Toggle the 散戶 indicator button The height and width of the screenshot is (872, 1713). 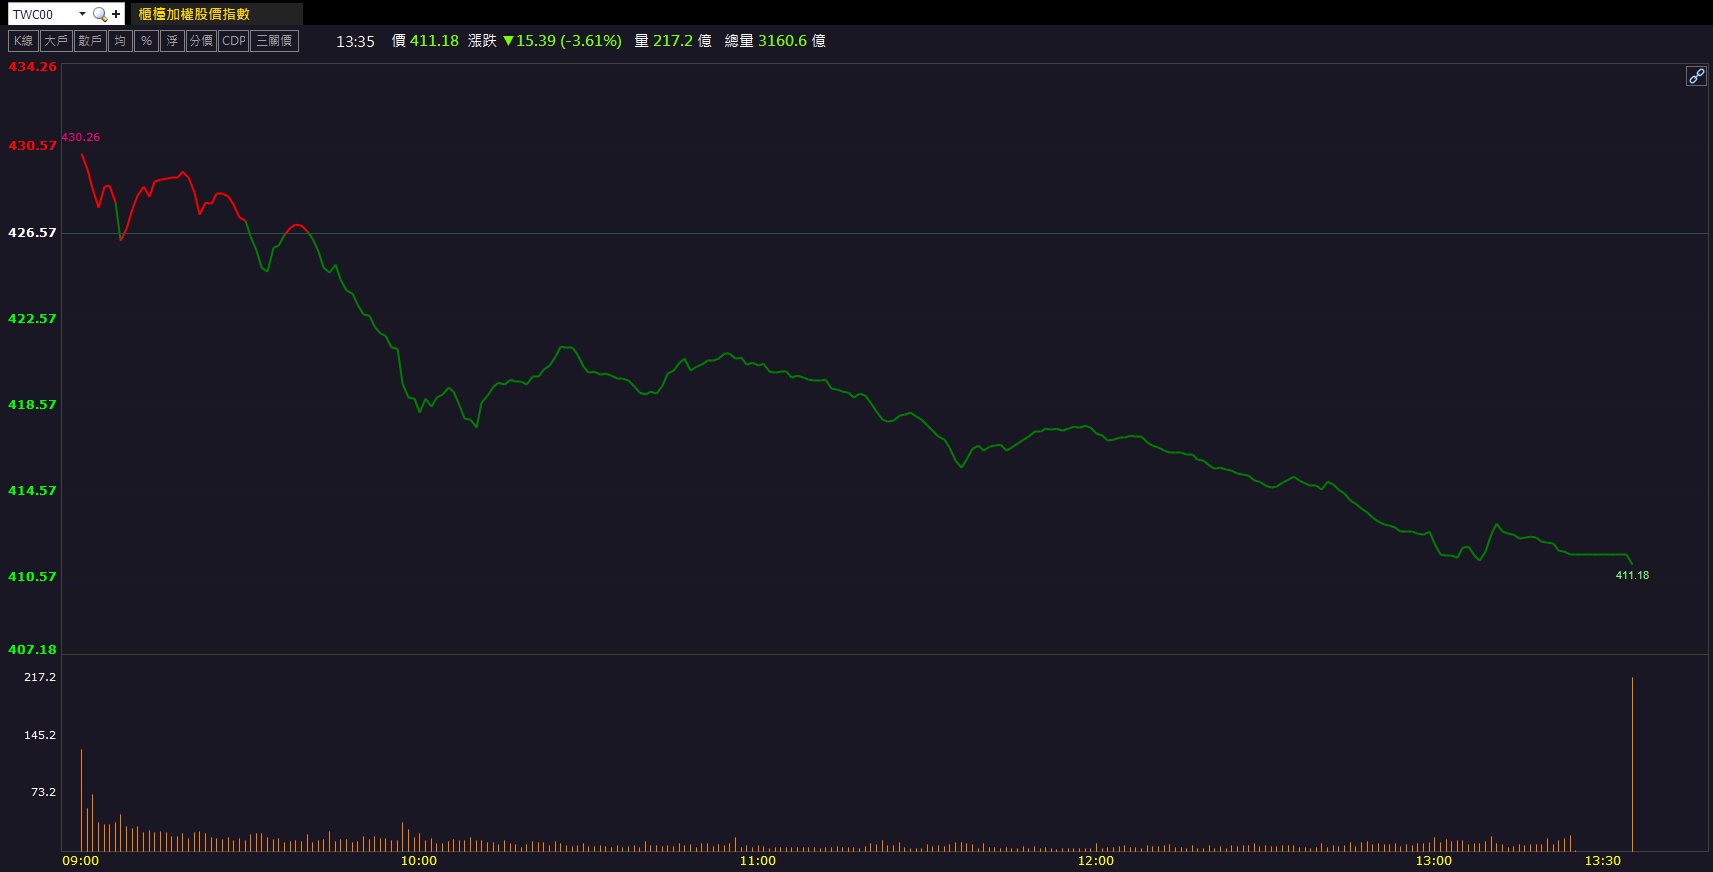(x=90, y=41)
